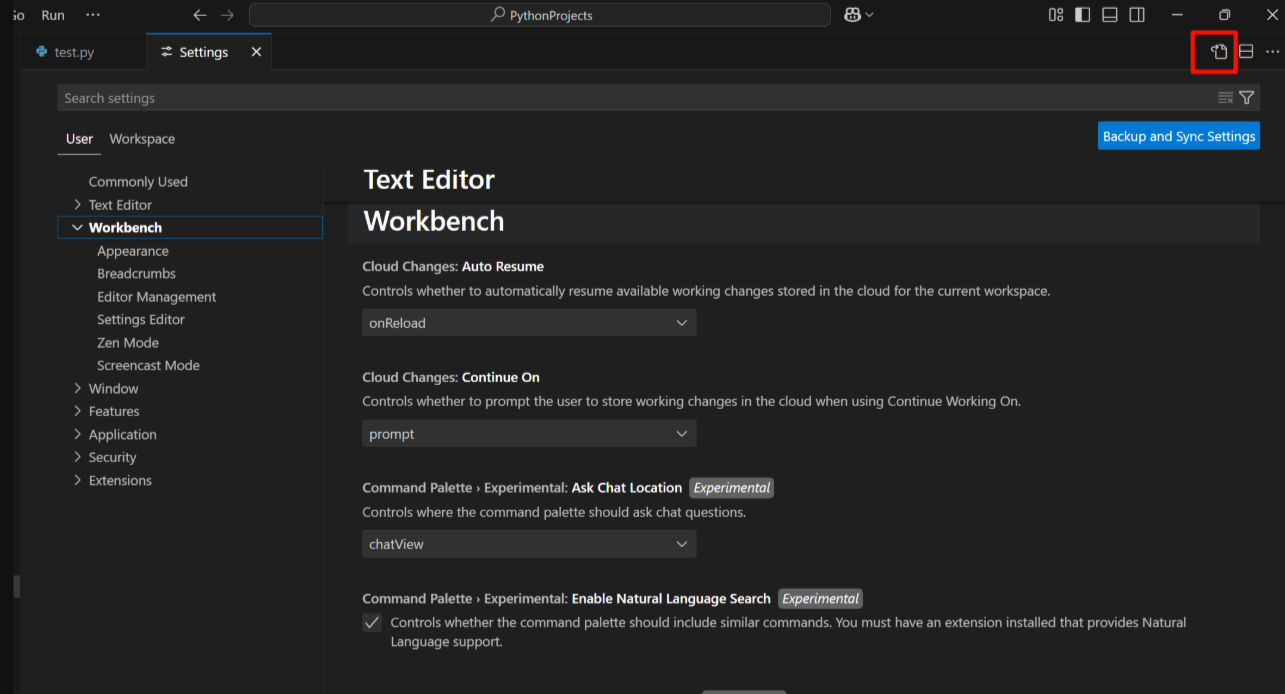
Task: Open the Auto Resume onReload dropdown
Action: point(529,323)
